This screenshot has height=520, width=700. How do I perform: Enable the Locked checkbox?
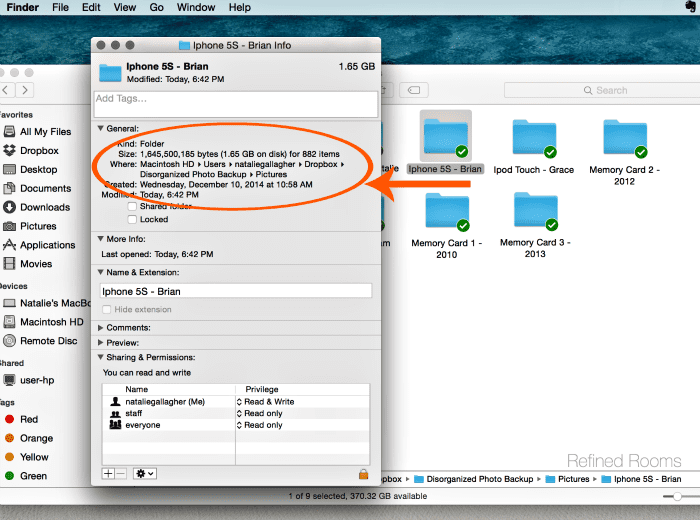132,219
